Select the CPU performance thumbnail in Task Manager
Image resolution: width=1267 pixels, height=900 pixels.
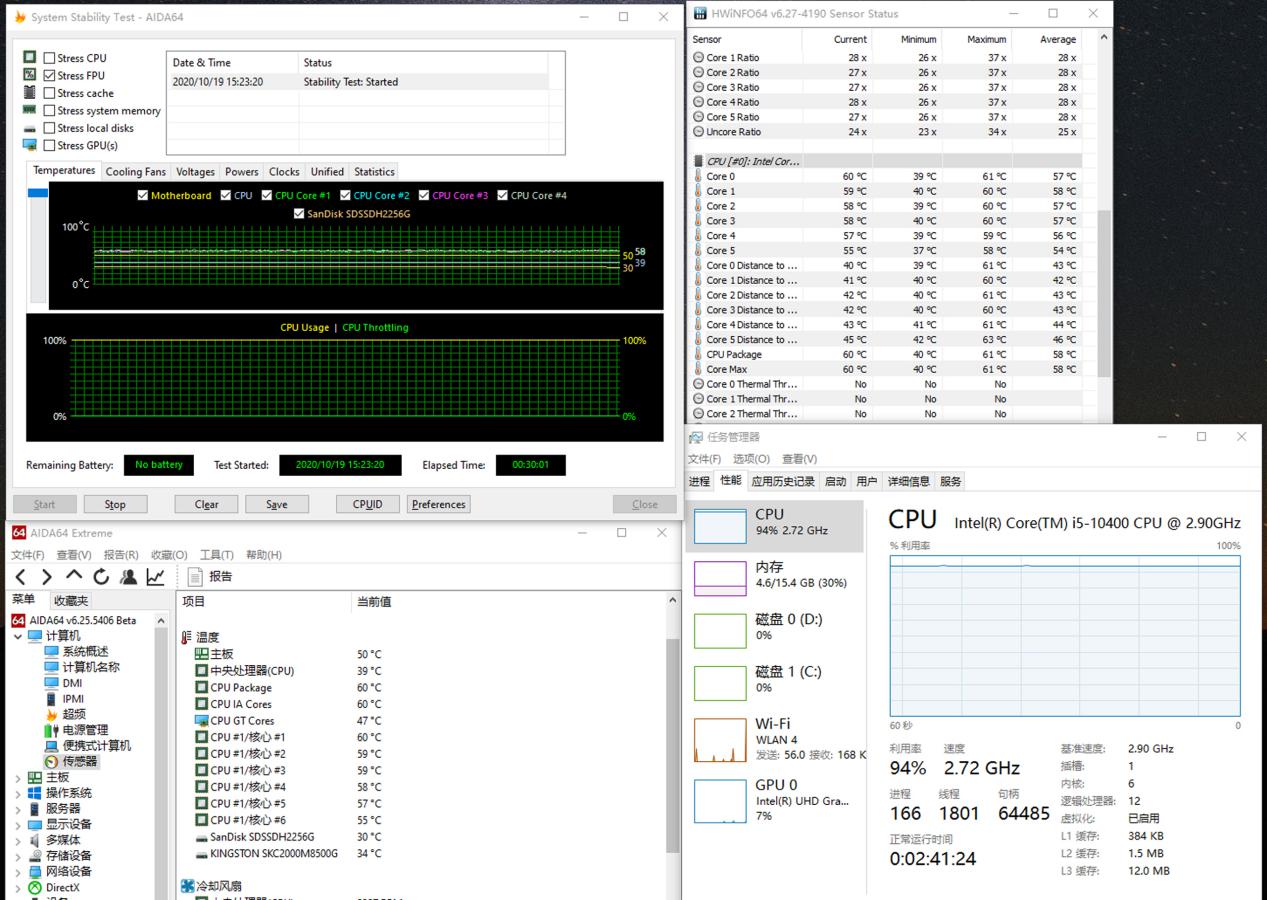coord(720,526)
